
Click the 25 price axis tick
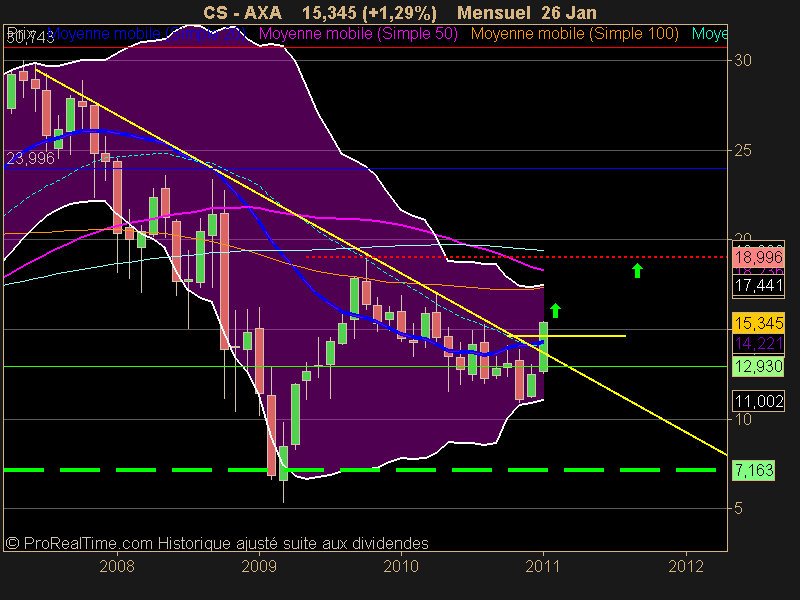click(x=743, y=151)
